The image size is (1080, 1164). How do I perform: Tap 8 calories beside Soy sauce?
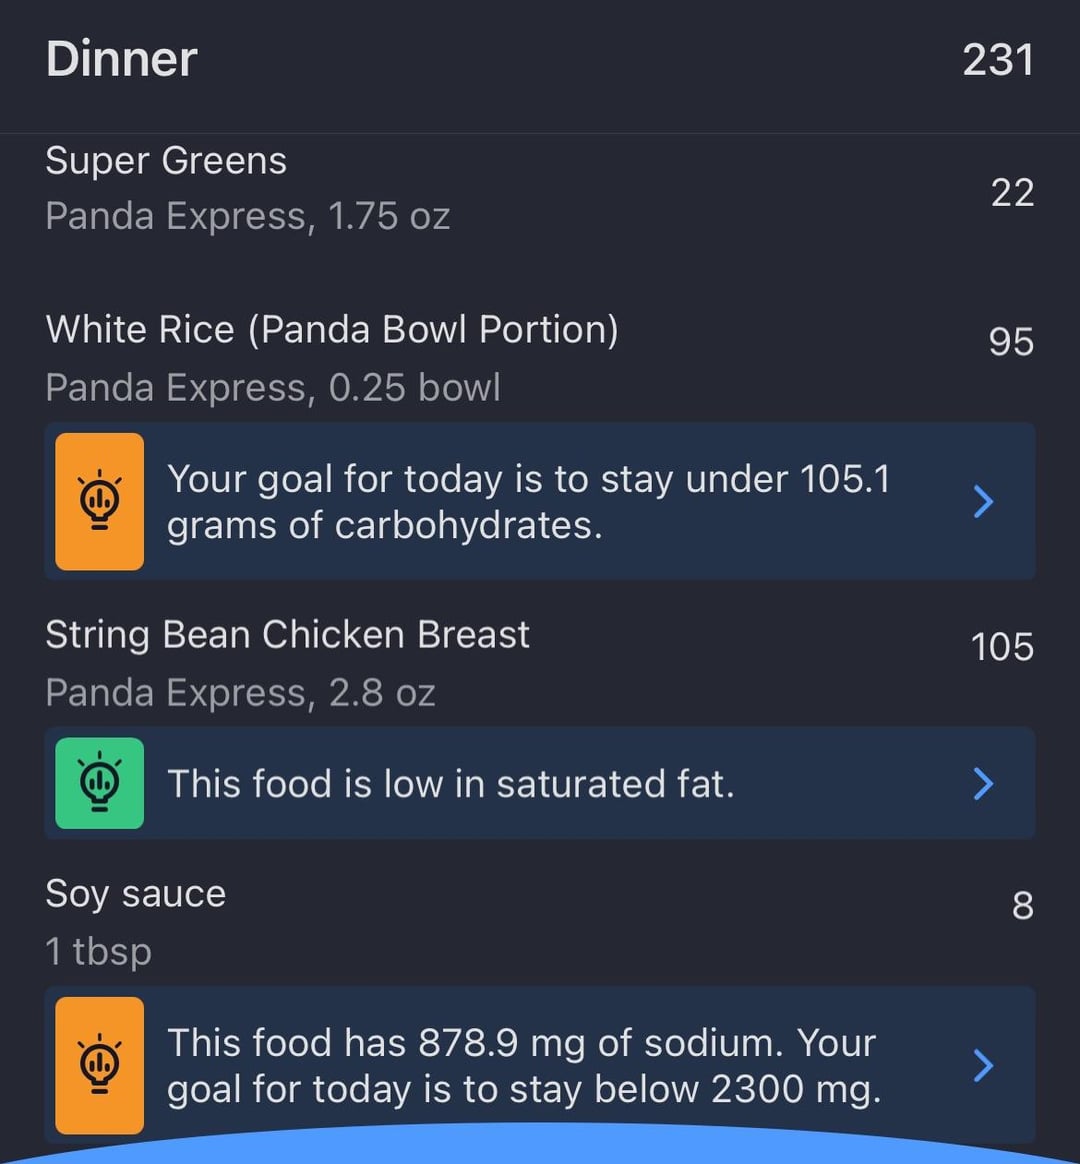(x=1023, y=906)
